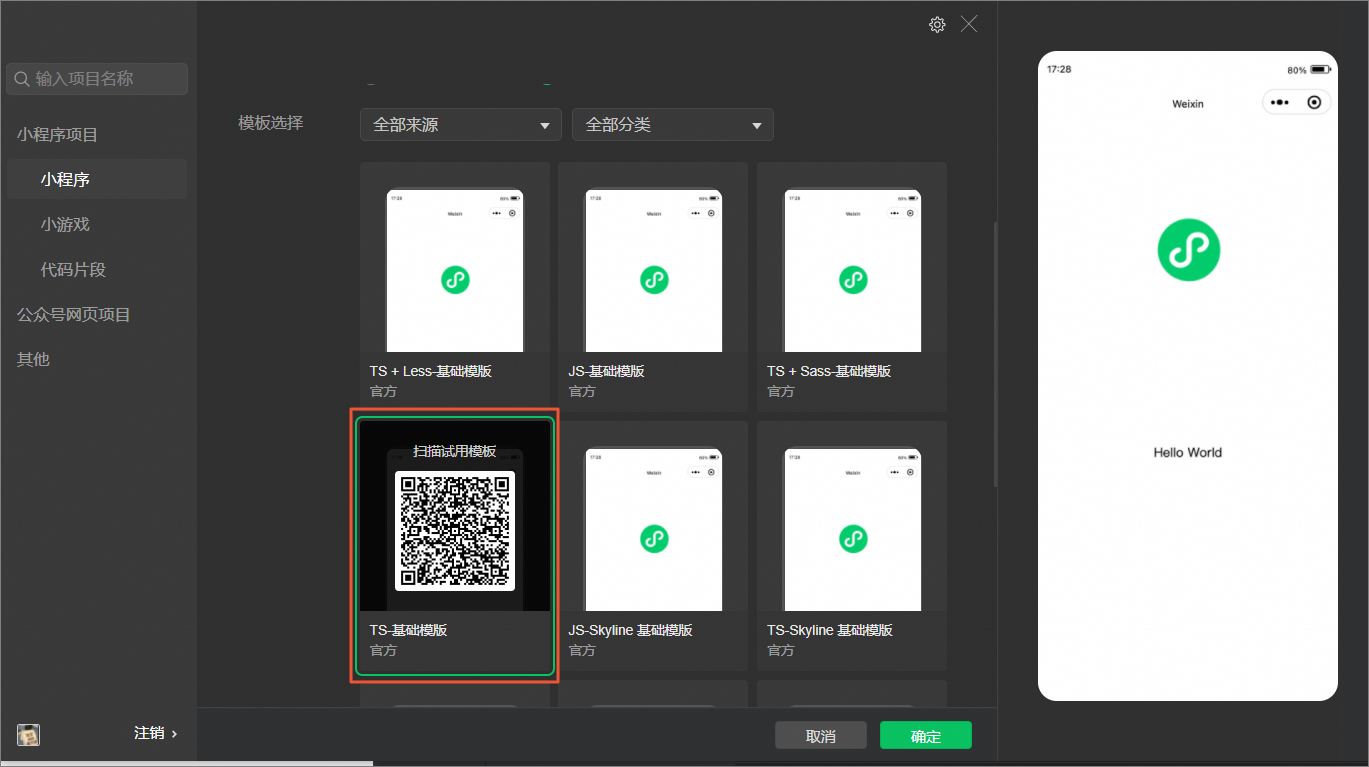Click the green mini program logo in preview

point(1188,250)
